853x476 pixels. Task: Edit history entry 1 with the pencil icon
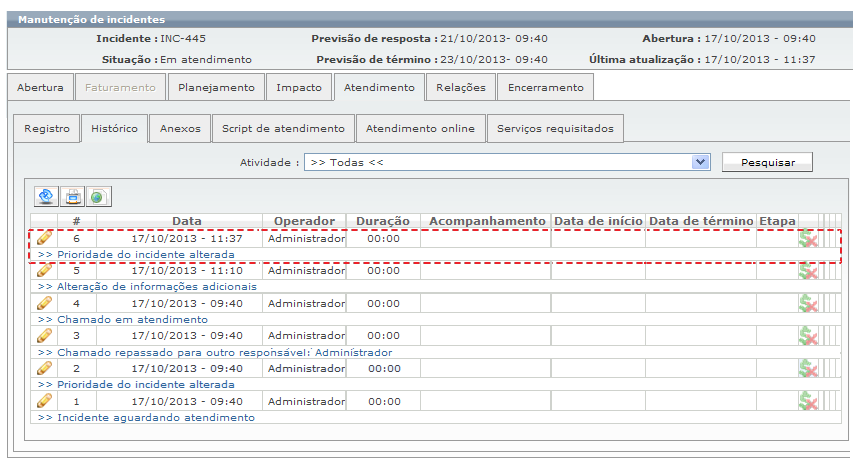tap(45, 401)
